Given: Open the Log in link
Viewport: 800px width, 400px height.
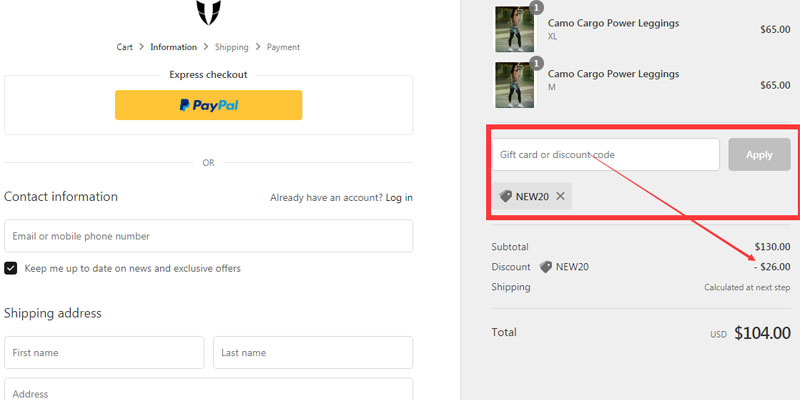Looking at the screenshot, I should [x=399, y=198].
